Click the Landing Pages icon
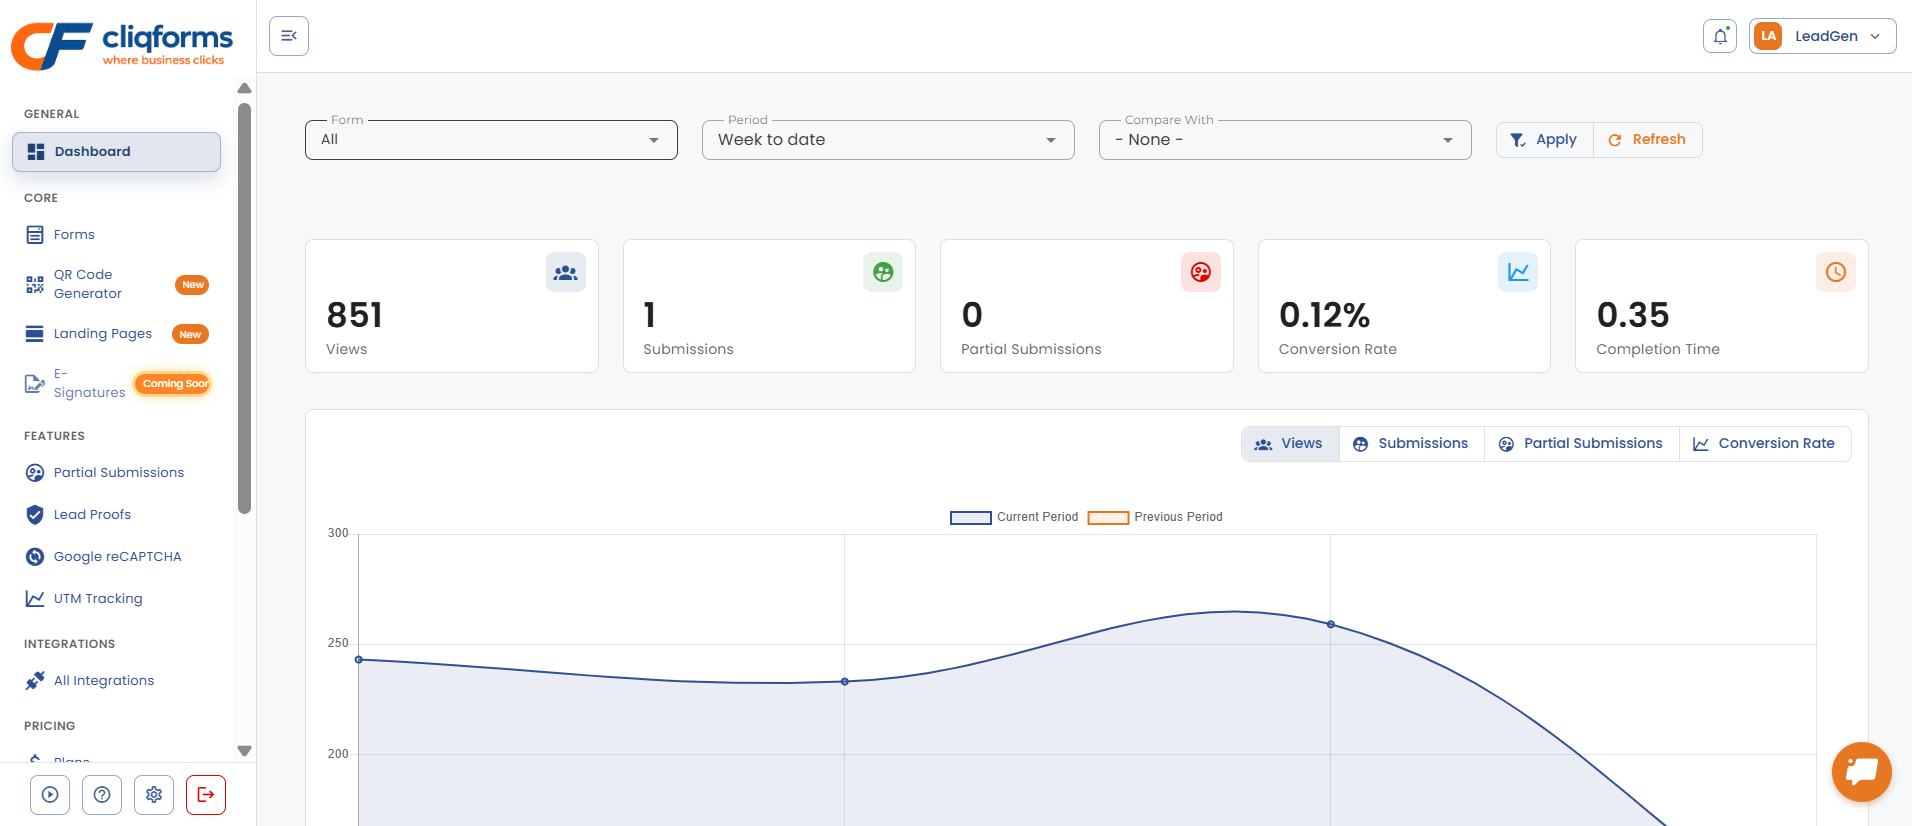 click(35, 334)
